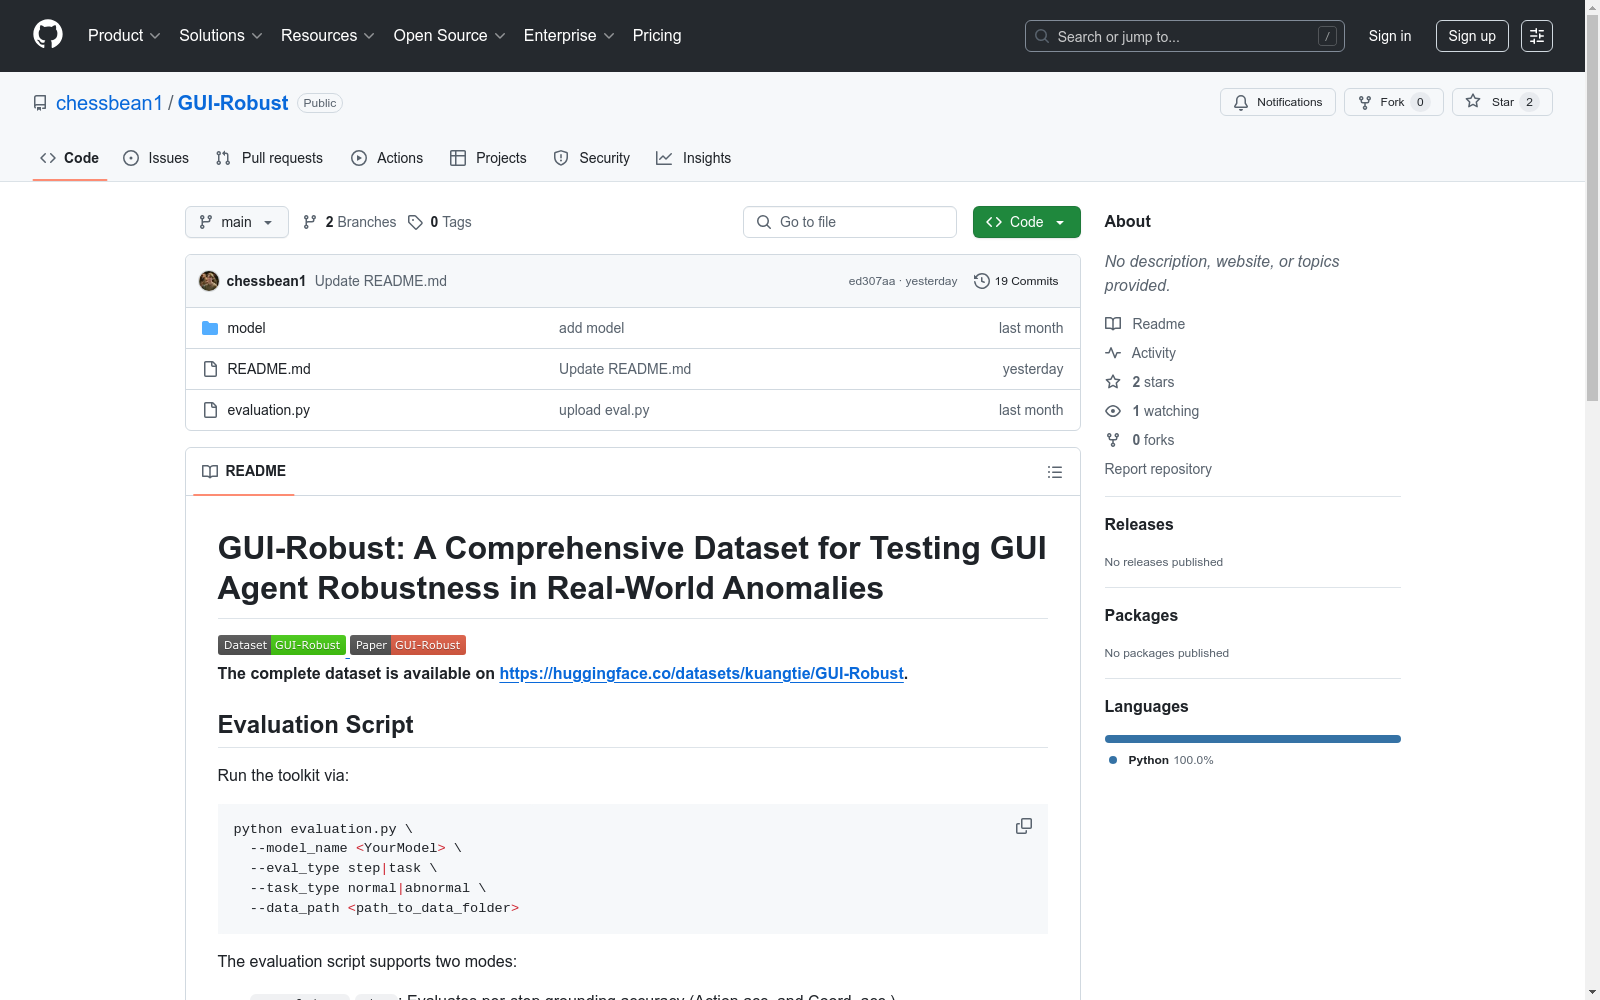Click chessbean1 avatar in commit row
Viewport: 1600px width, 1000px height.
(x=209, y=281)
